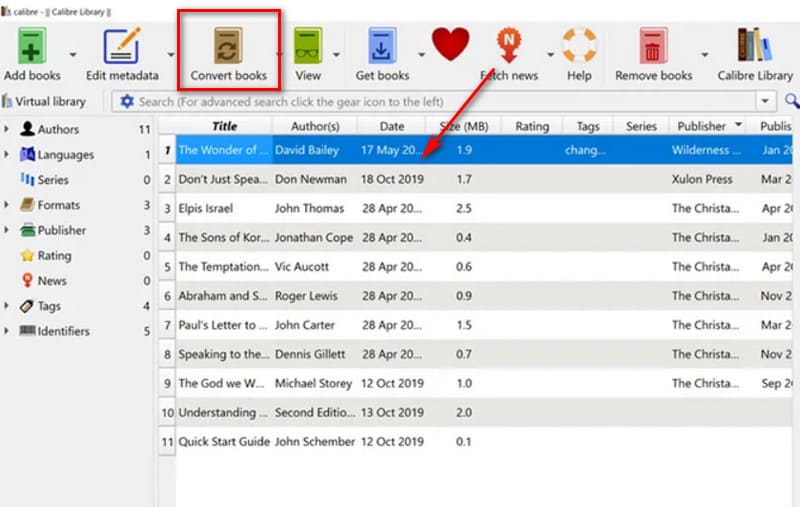Sort by the Publisher column header
The width and height of the screenshot is (800, 507).
[x=708, y=126]
